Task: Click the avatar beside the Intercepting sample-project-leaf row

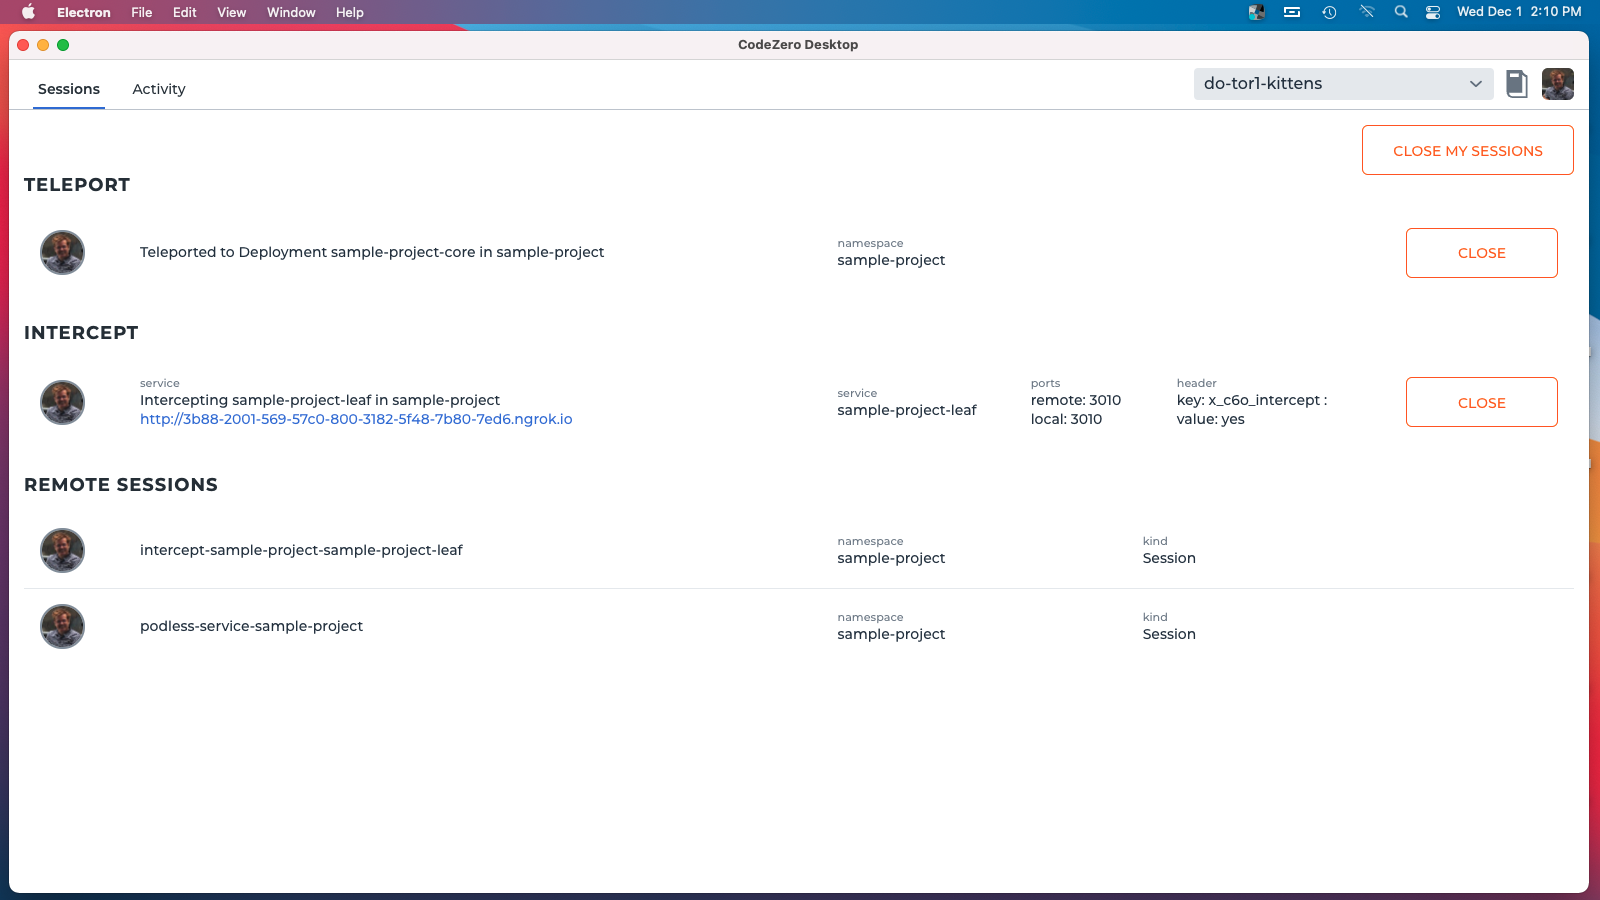Action: (x=62, y=403)
